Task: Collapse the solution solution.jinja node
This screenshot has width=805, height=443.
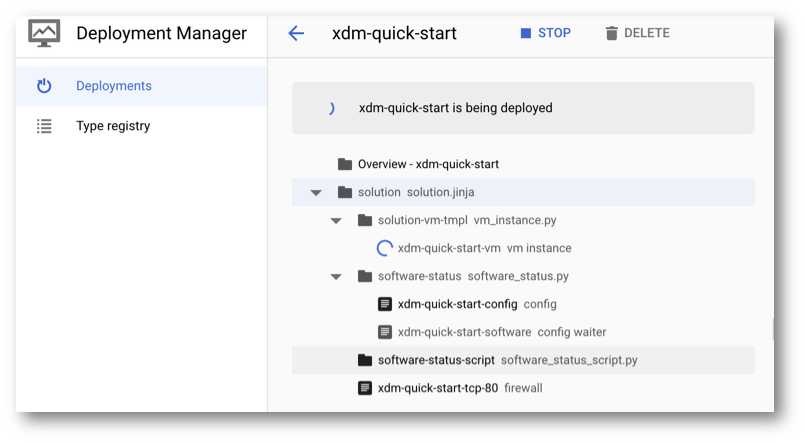Action: (316, 193)
